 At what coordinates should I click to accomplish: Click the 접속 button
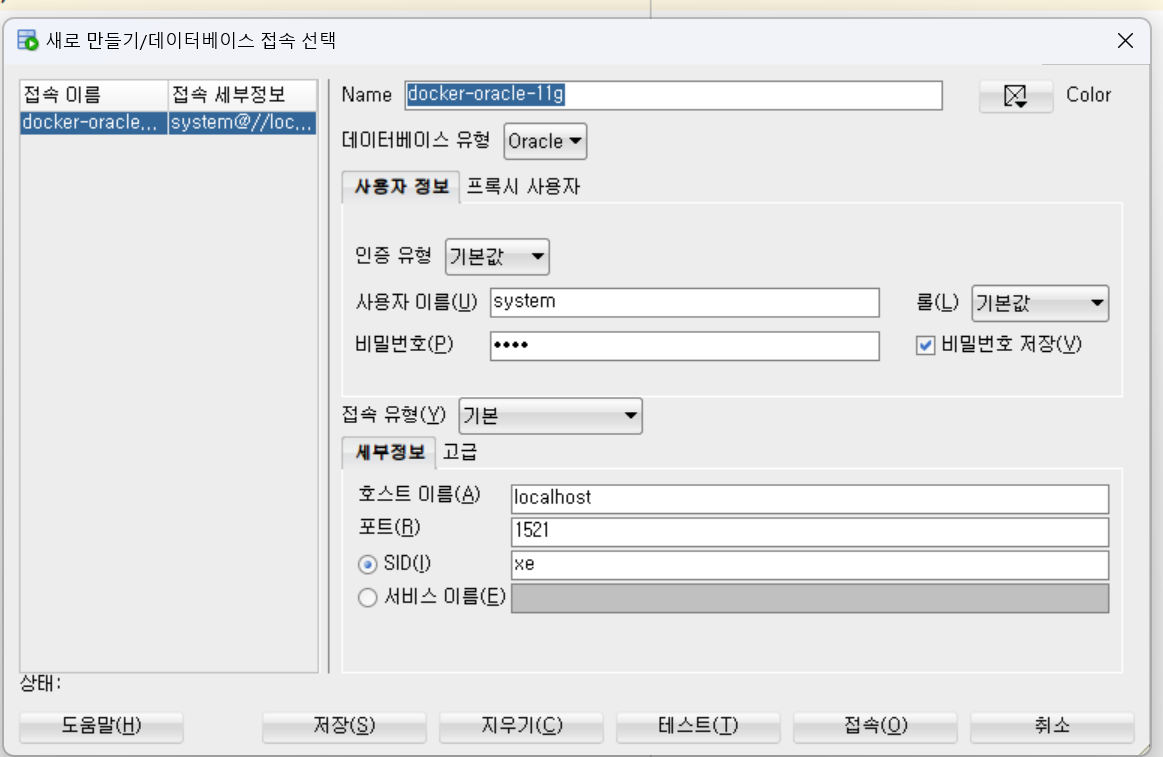click(875, 725)
